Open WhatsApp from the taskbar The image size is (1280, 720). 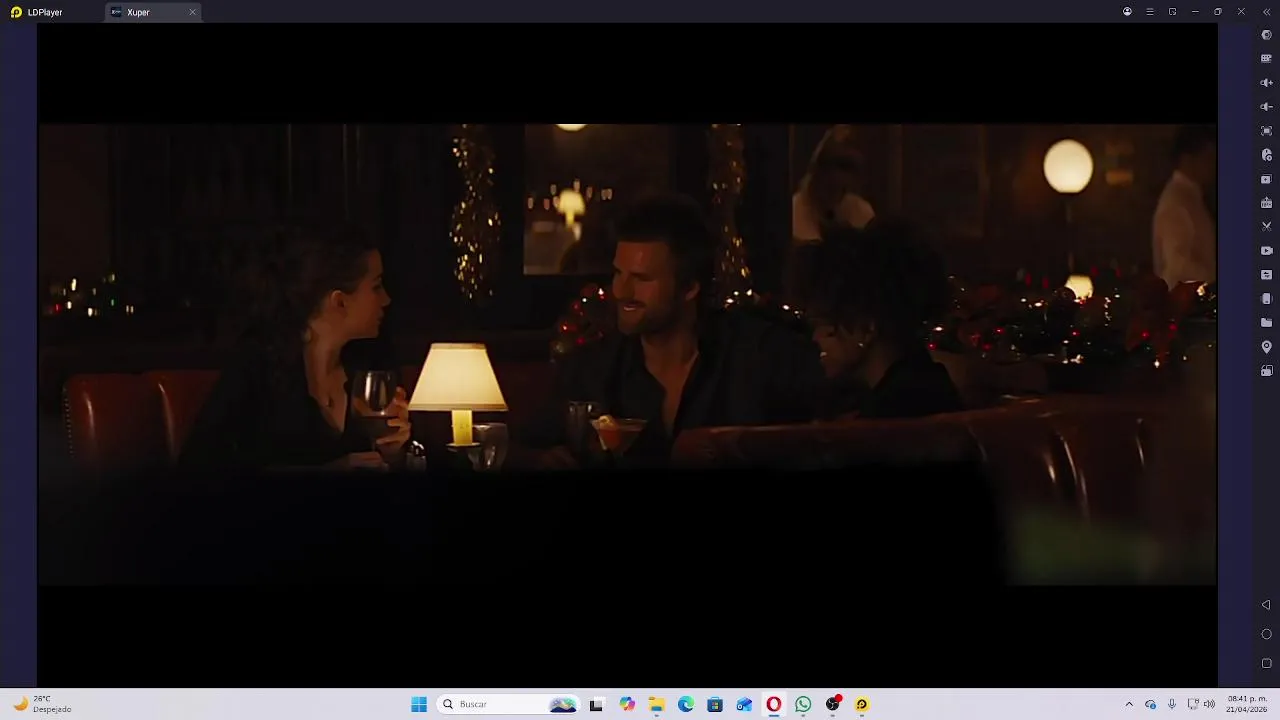point(803,704)
